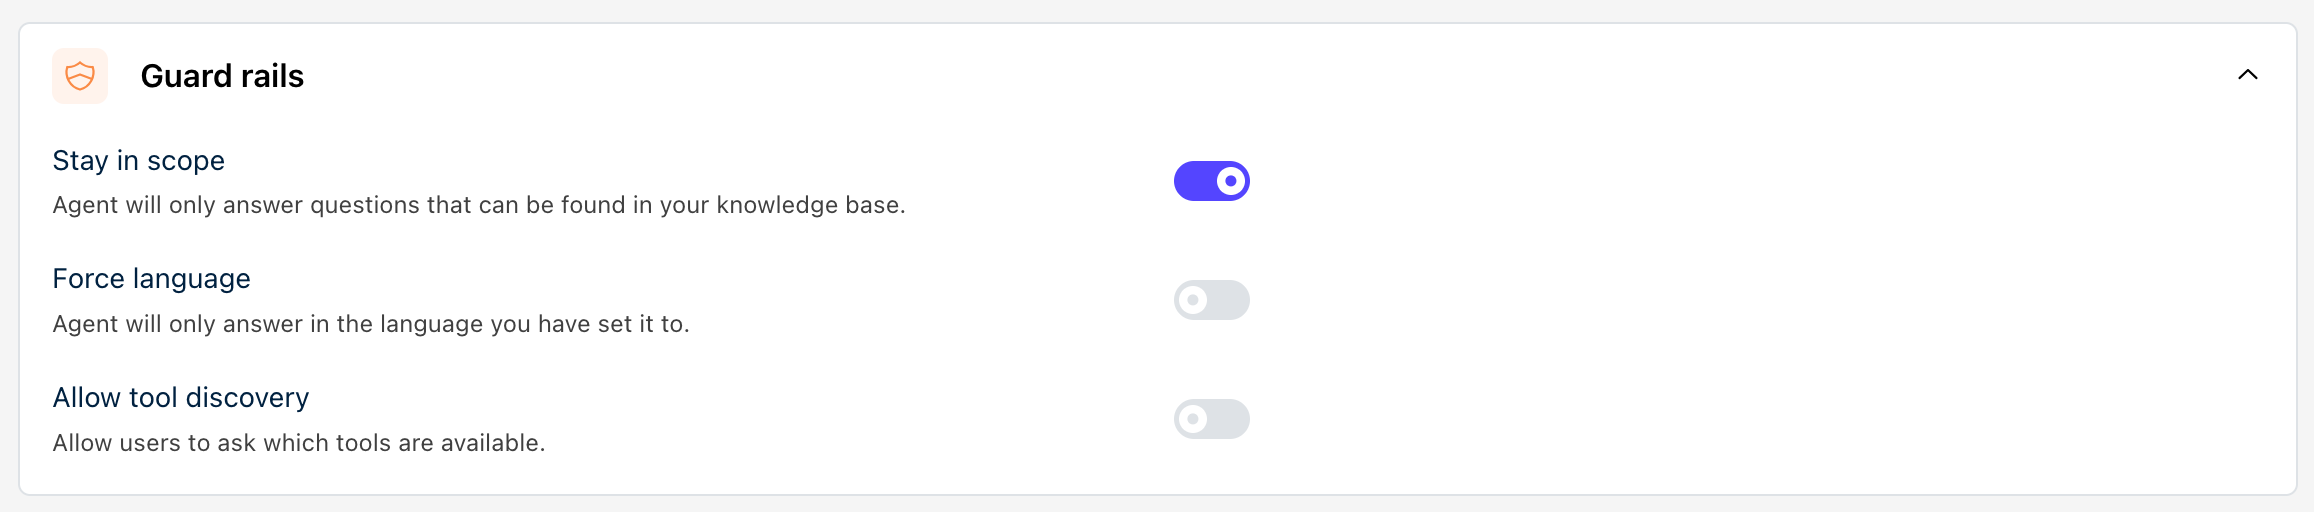This screenshot has width=2314, height=512.
Task: Click the knob of Allow tool discovery switch
Action: (x=1192, y=419)
